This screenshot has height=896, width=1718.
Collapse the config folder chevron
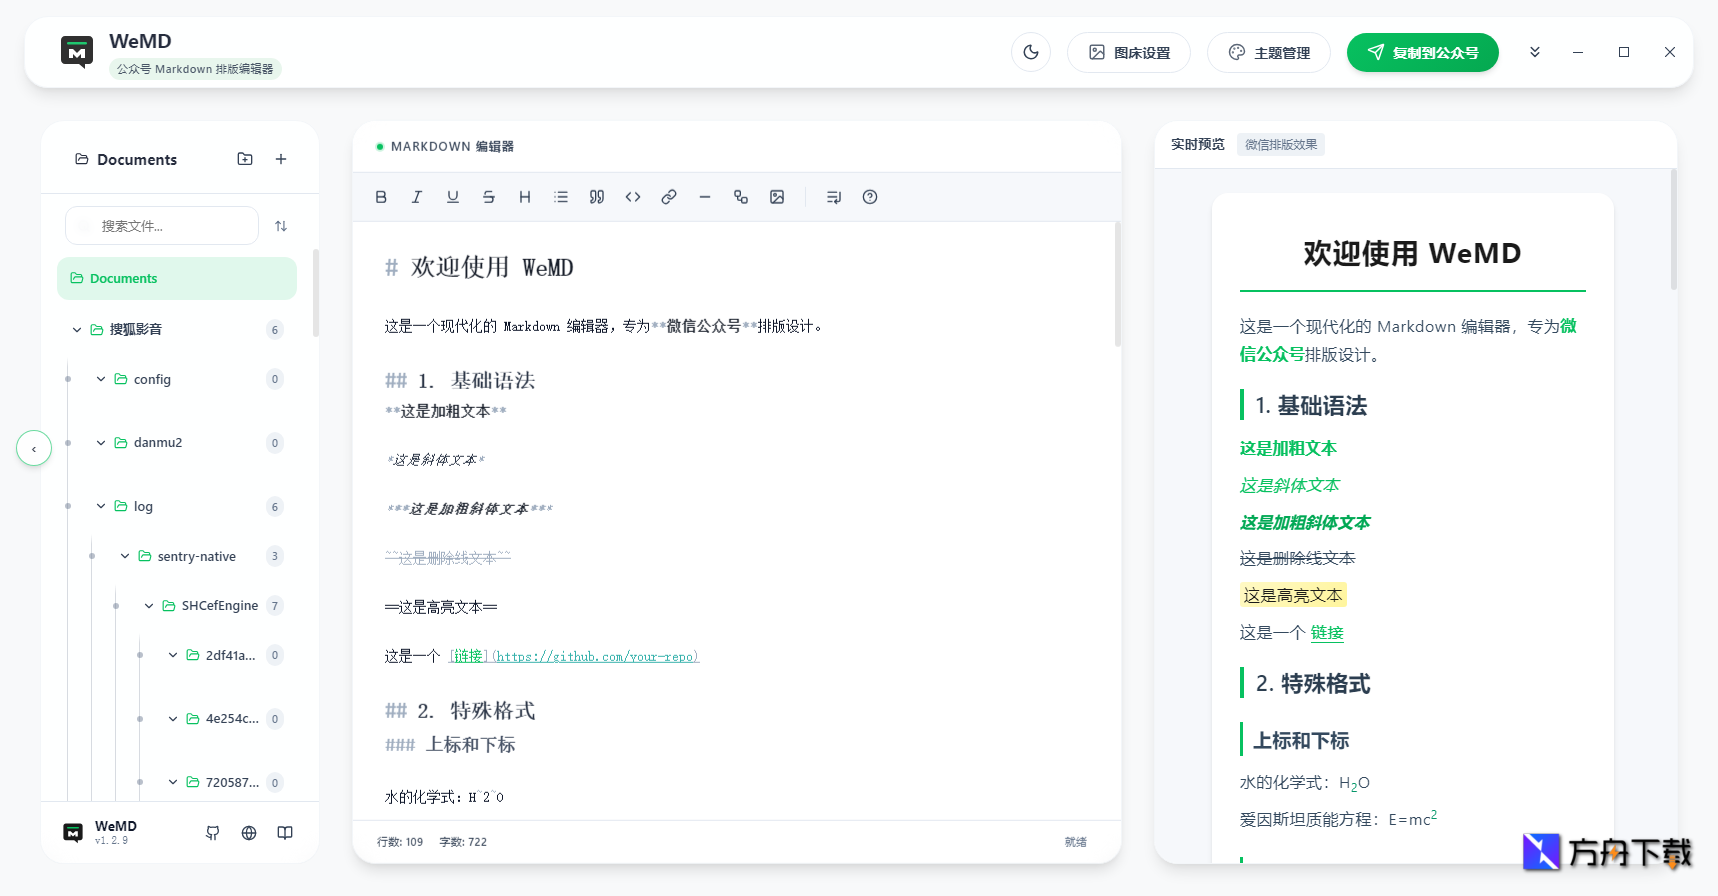click(101, 379)
